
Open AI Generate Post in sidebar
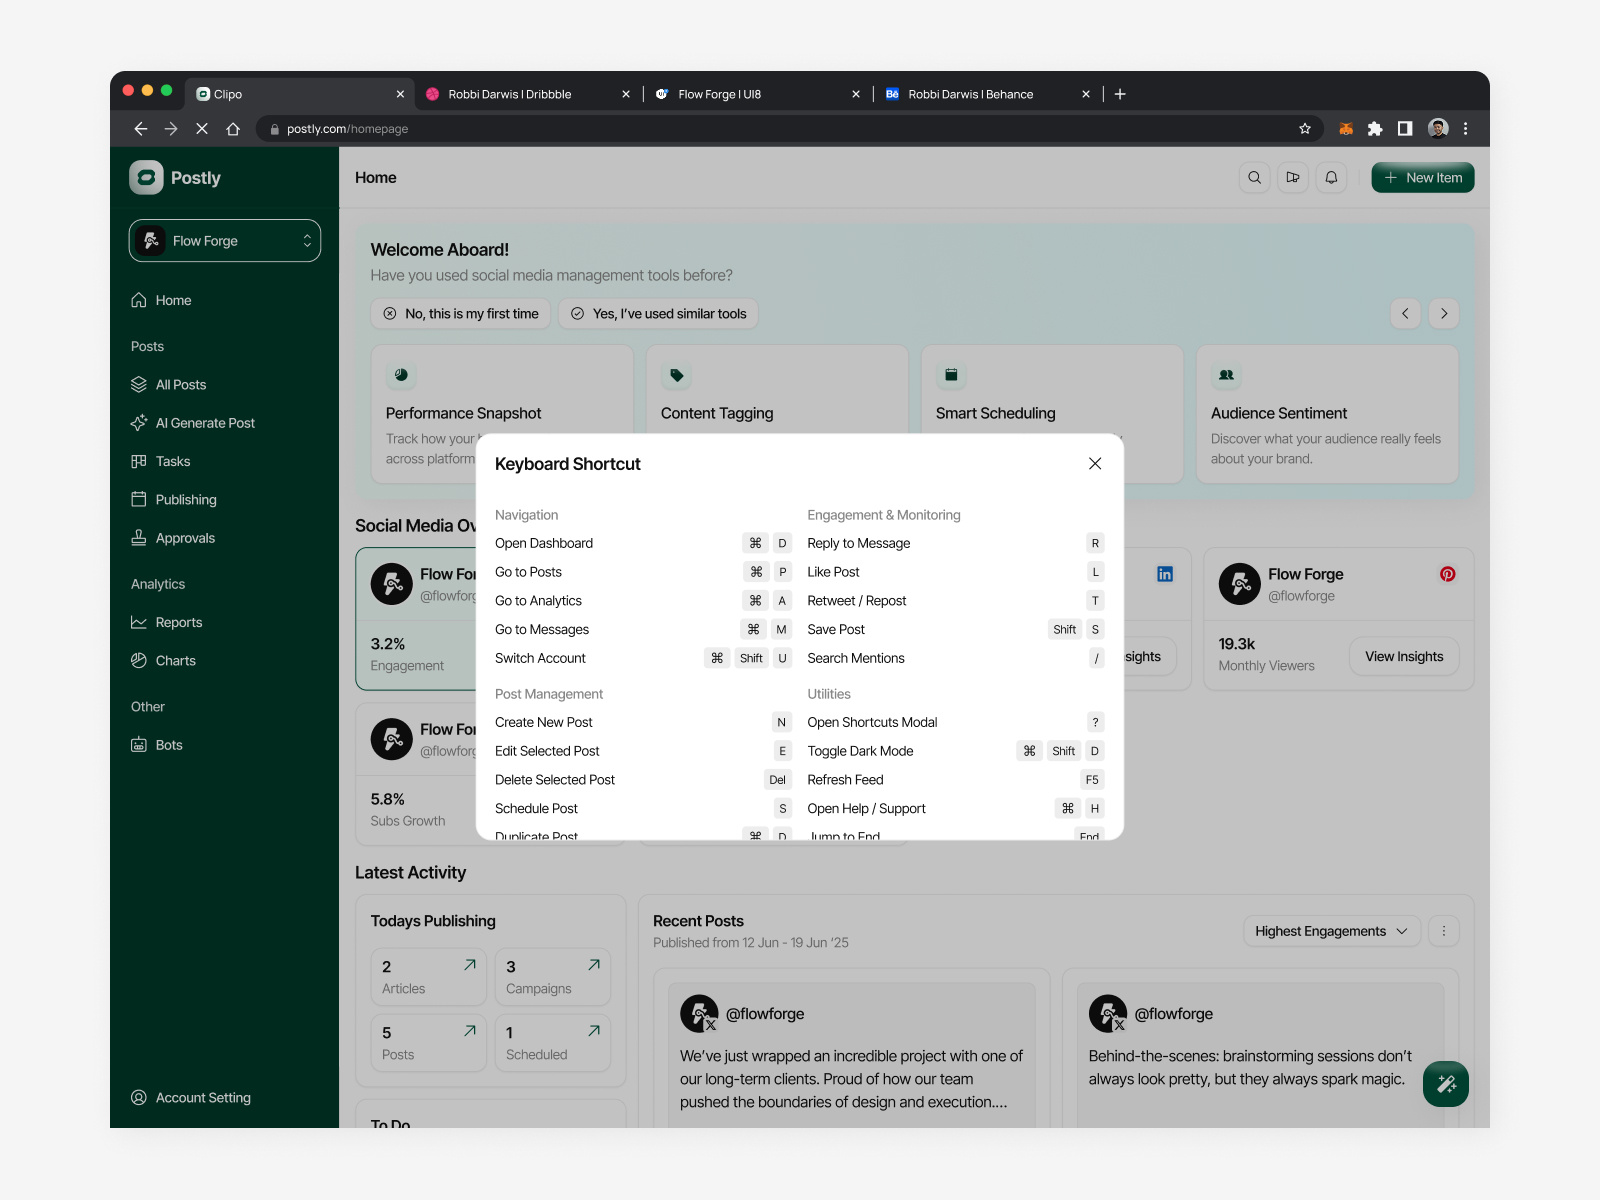[x=205, y=422]
